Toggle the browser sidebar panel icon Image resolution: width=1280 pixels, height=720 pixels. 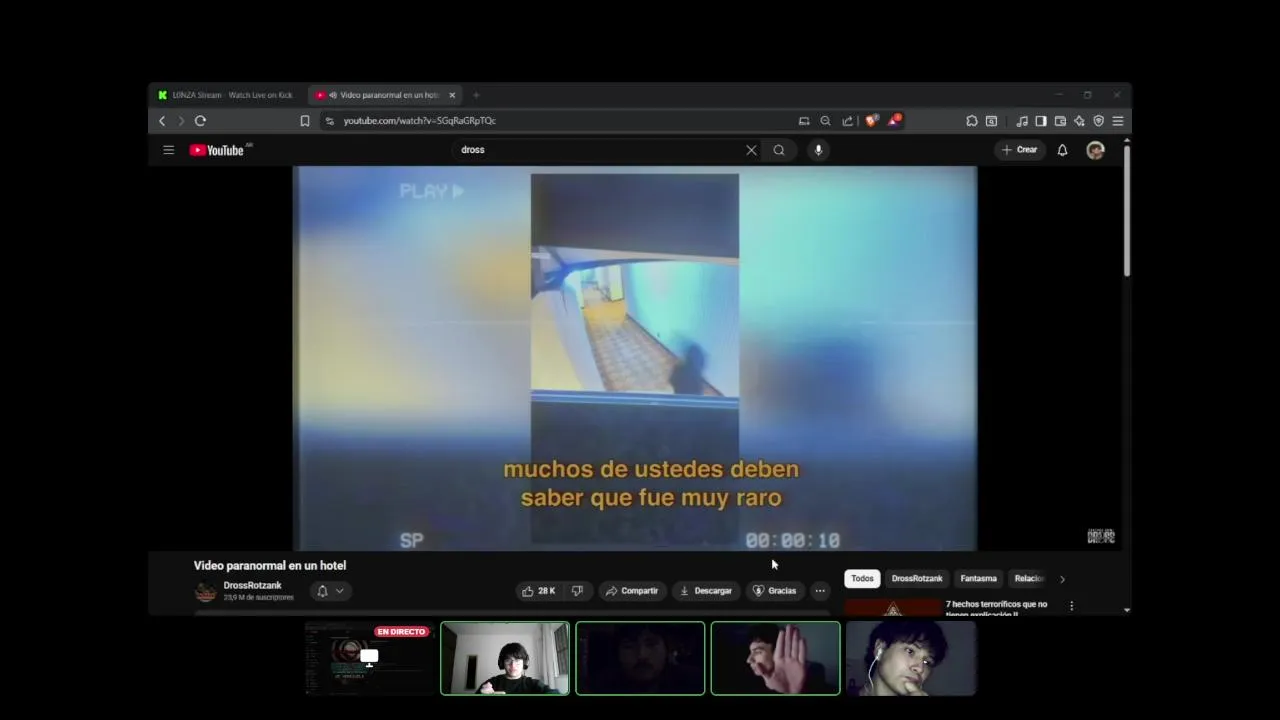[1041, 121]
